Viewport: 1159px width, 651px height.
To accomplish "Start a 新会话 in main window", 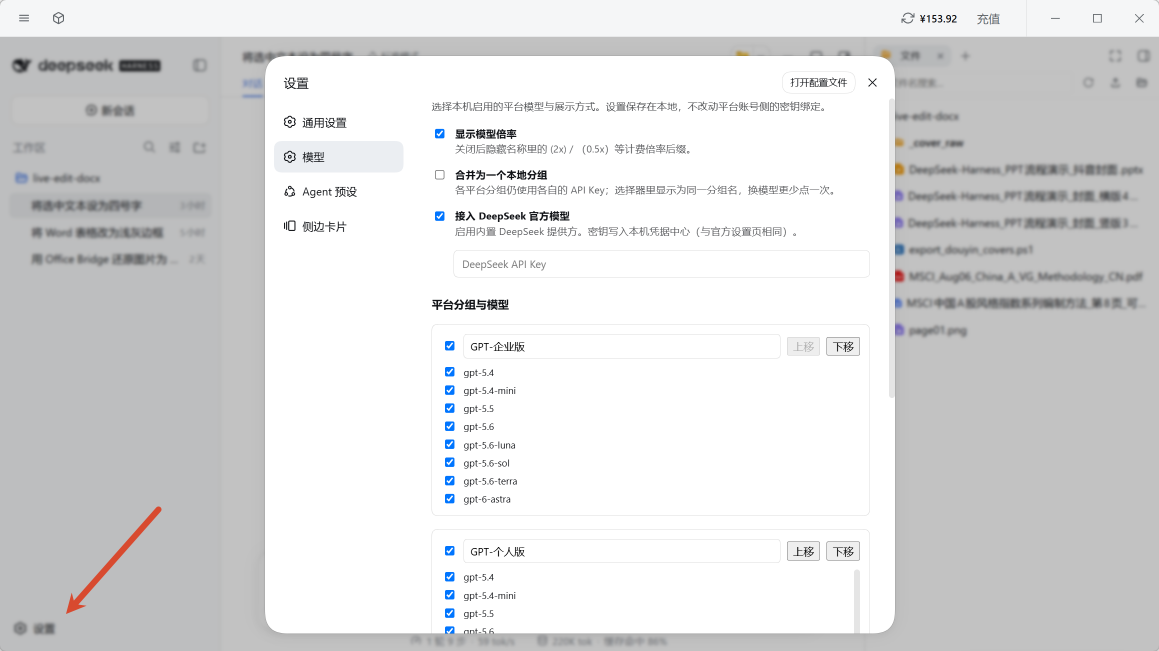I will [110, 110].
